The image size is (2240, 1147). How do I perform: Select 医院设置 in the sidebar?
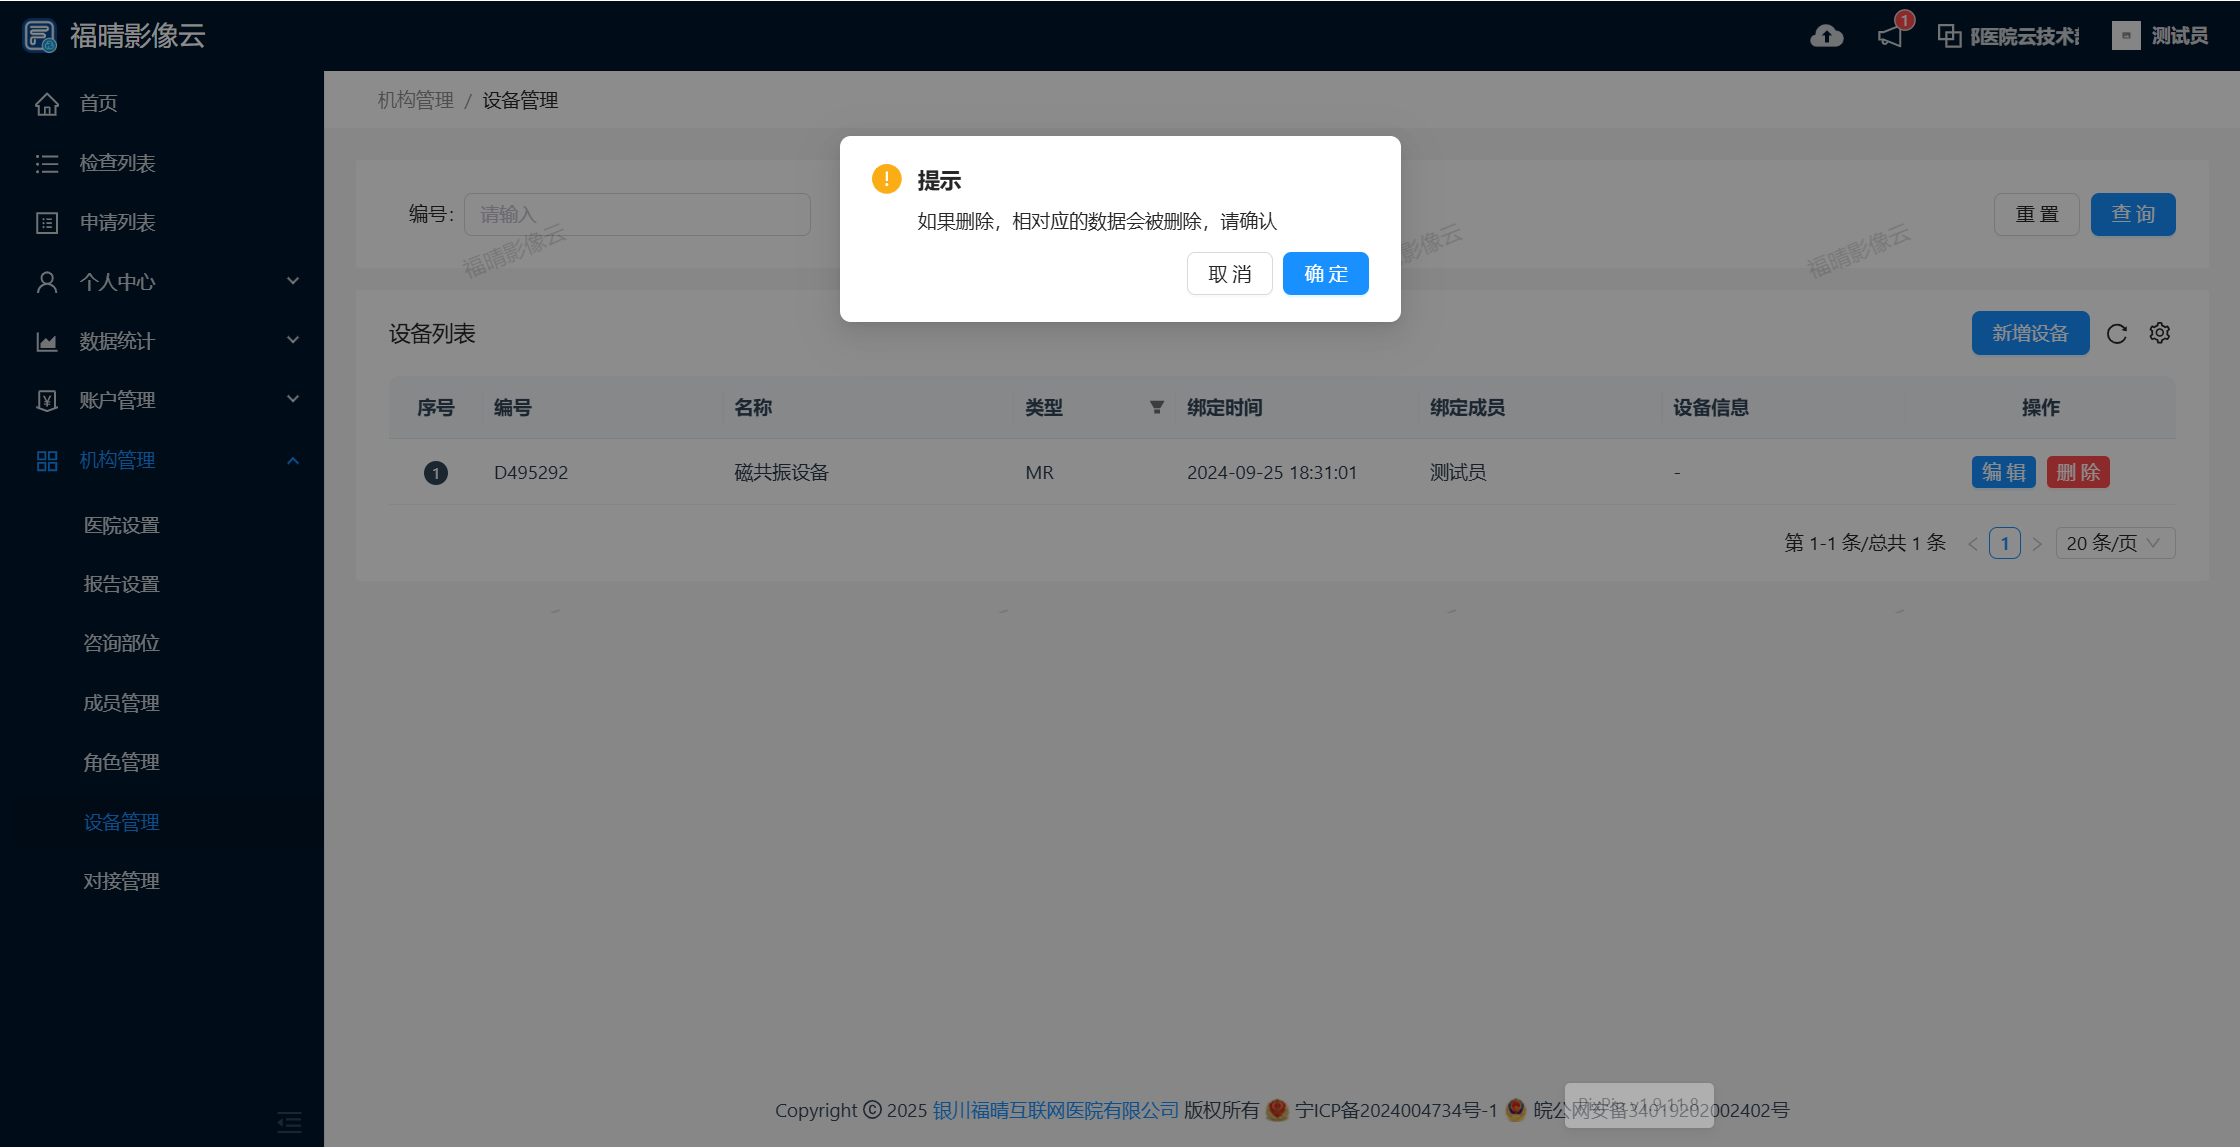click(122, 525)
